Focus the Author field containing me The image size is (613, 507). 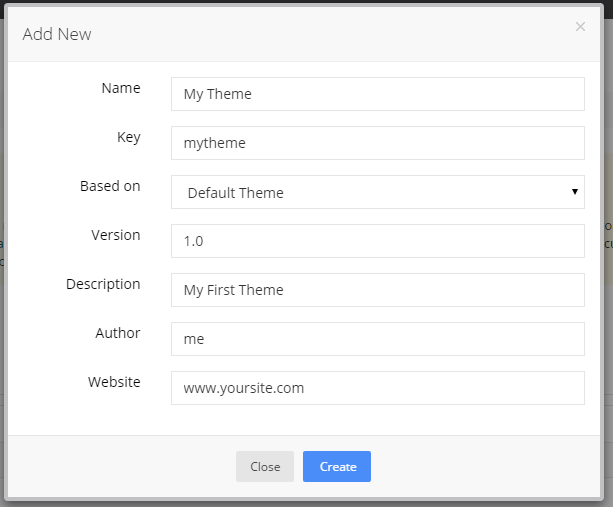click(x=377, y=339)
